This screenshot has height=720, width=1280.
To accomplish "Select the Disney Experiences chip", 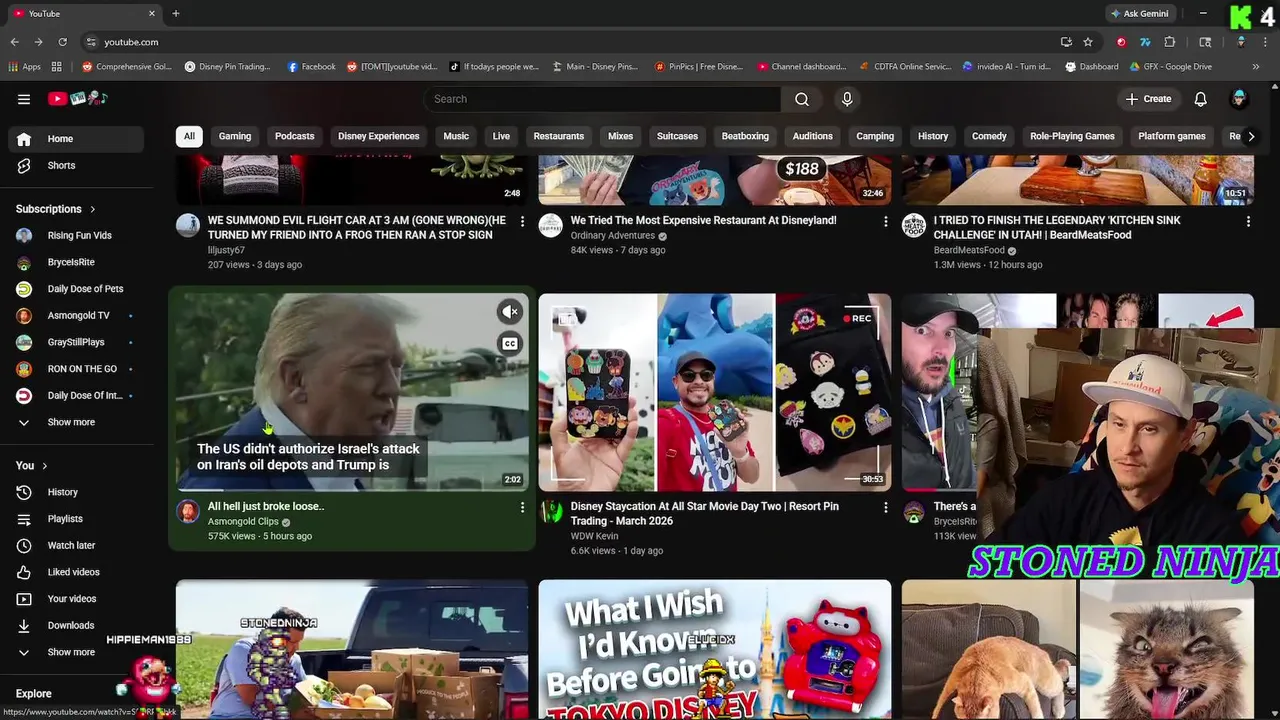I will (x=378, y=136).
